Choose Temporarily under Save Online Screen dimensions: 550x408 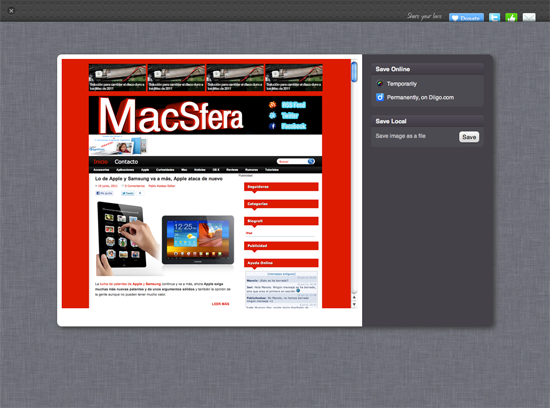tap(402, 84)
